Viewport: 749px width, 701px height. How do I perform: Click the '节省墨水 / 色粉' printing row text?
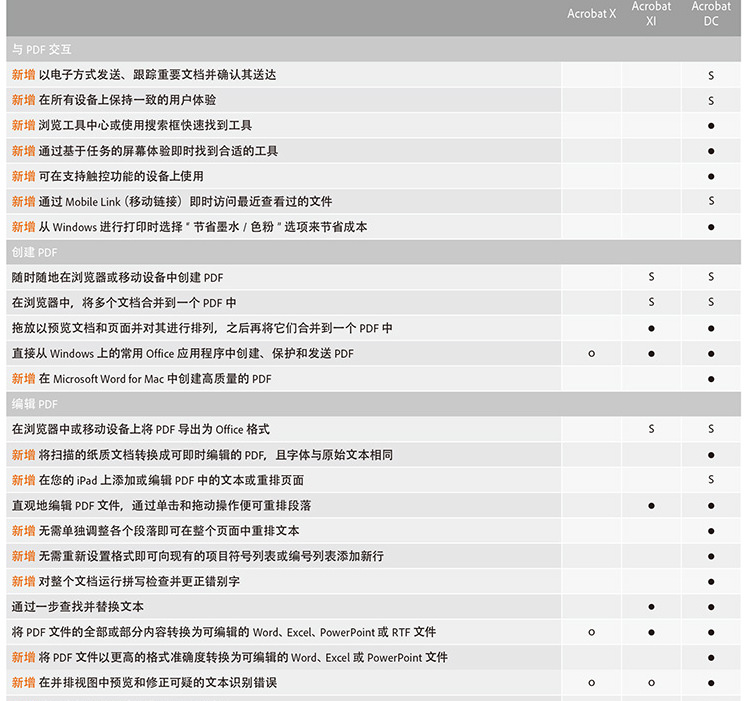click(203, 227)
